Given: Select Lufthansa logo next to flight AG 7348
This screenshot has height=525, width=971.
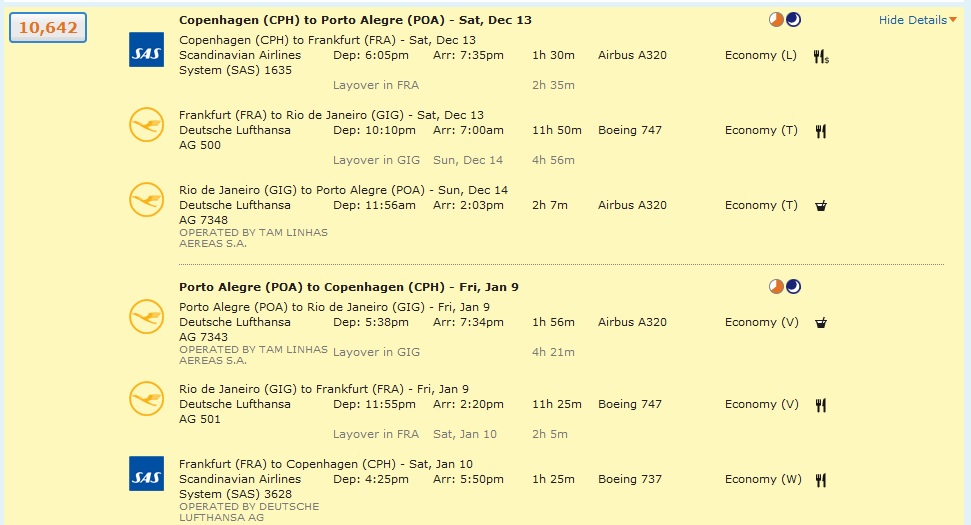Looking at the screenshot, I should (x=146, y=200).
